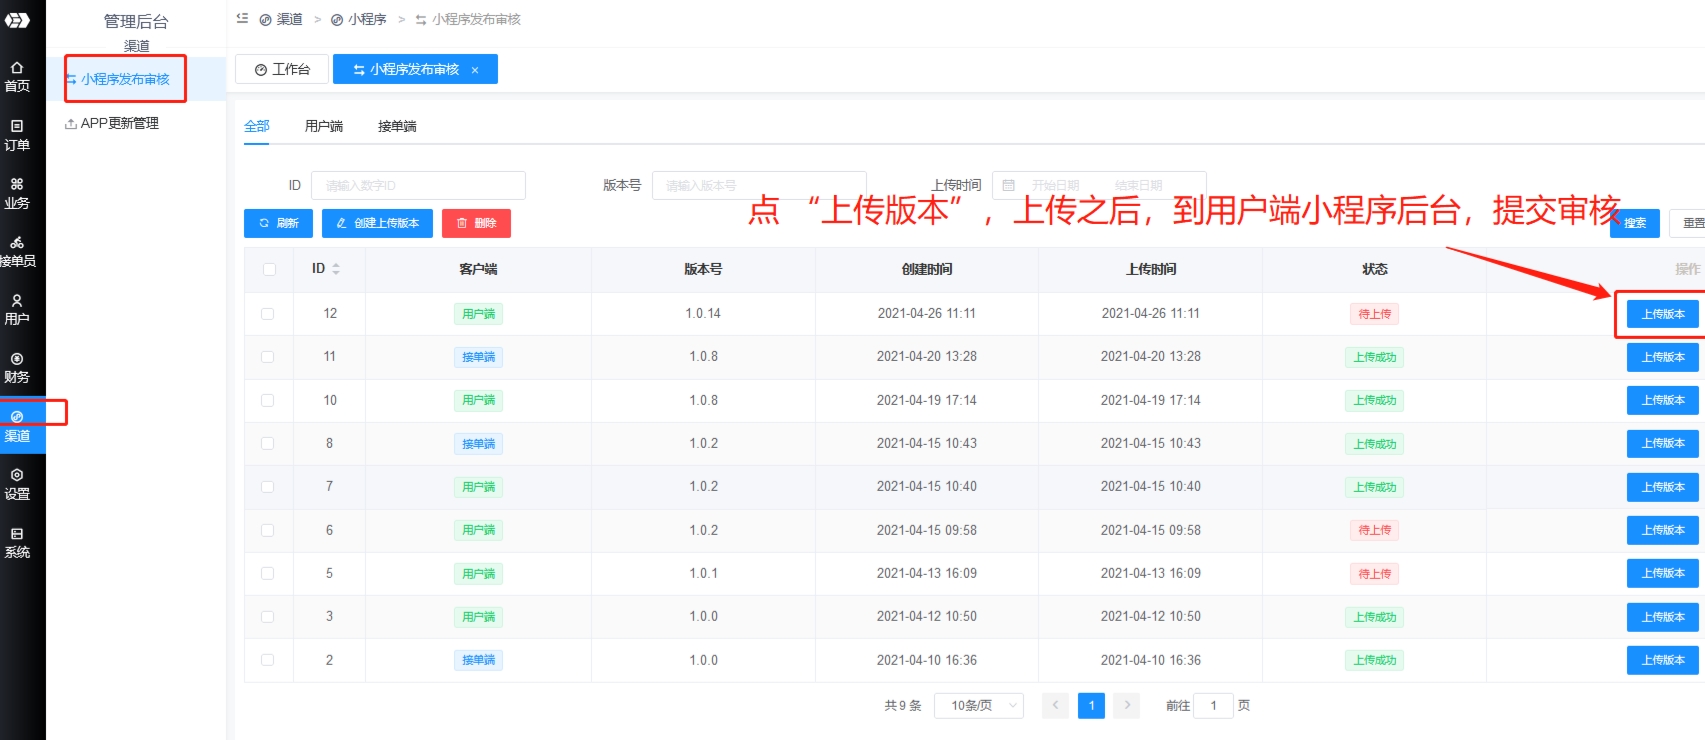Check the row with ID 11
Image resolution: width=1705 pixels, height=740 pixels.
tap(268, 357)
